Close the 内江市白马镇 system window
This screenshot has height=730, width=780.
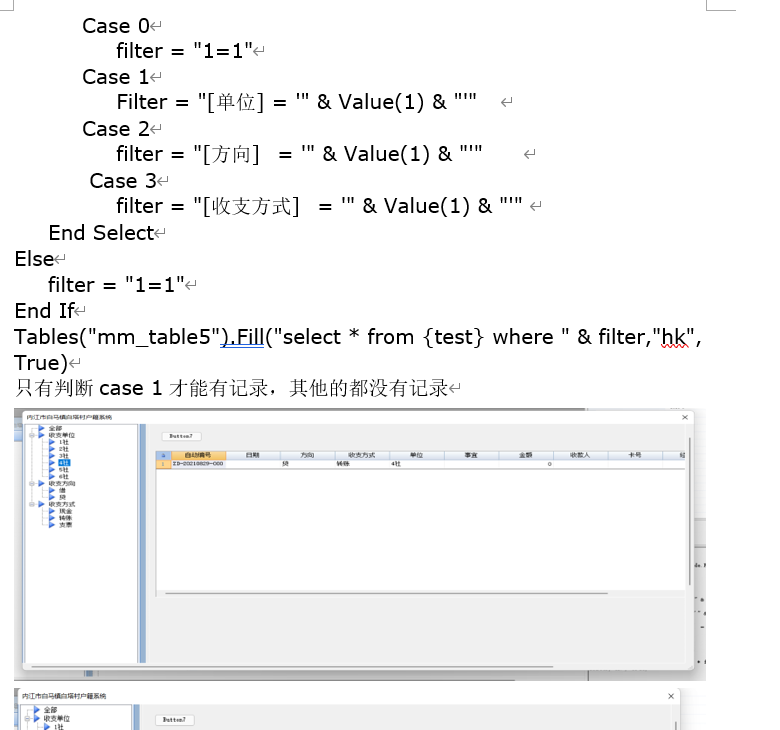[685, 417]
